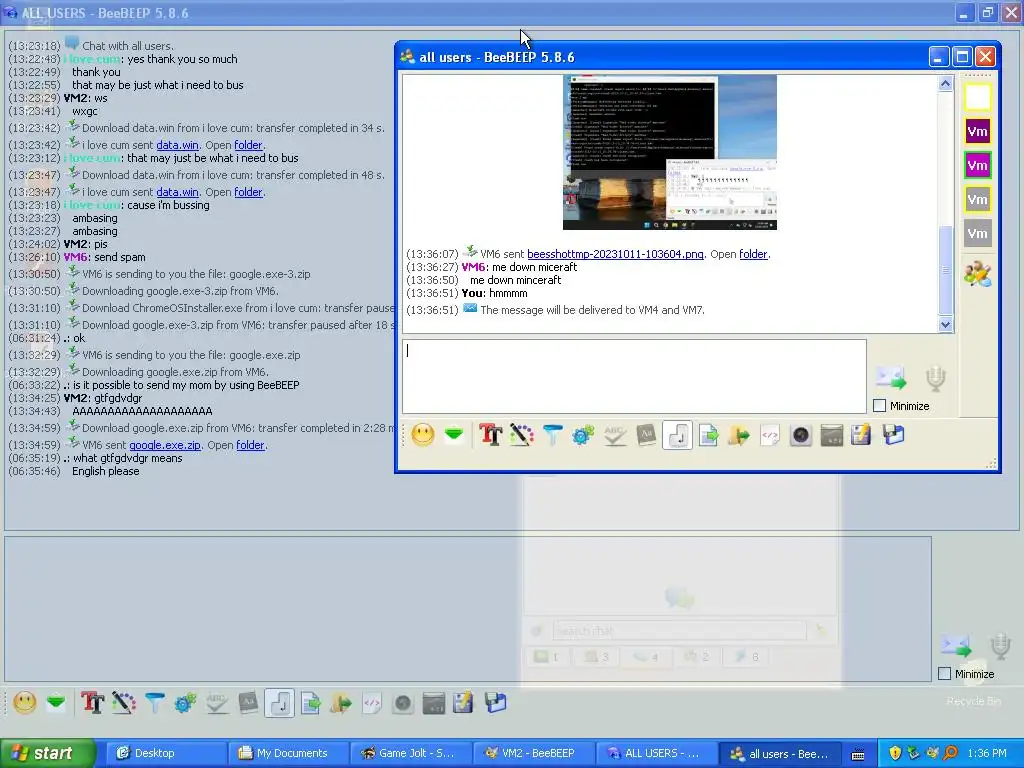The width and height of the screenshot is (1024, 768).
Task: Open emoticons picker in front all users window
Action: pyautogui.click(x=423, y=435)
